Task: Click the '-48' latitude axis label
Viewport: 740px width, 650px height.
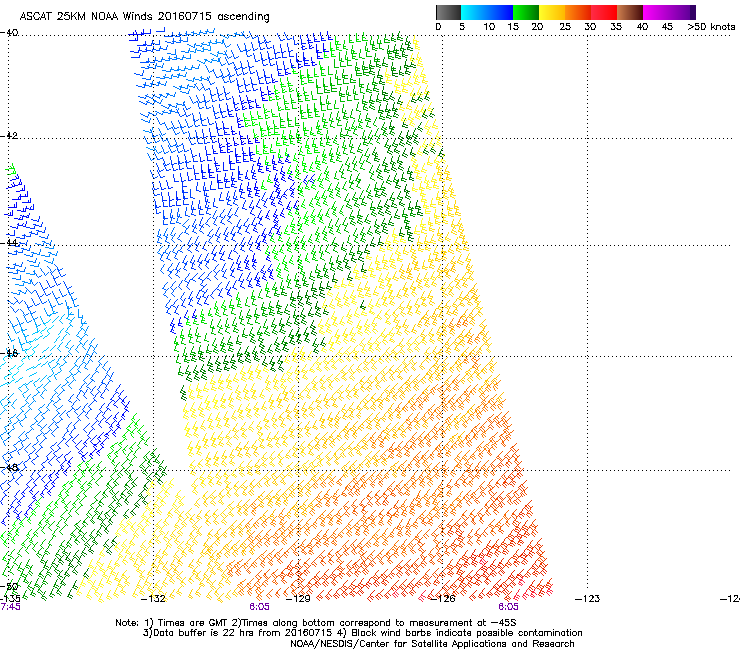Action: [x=9, y=467]
